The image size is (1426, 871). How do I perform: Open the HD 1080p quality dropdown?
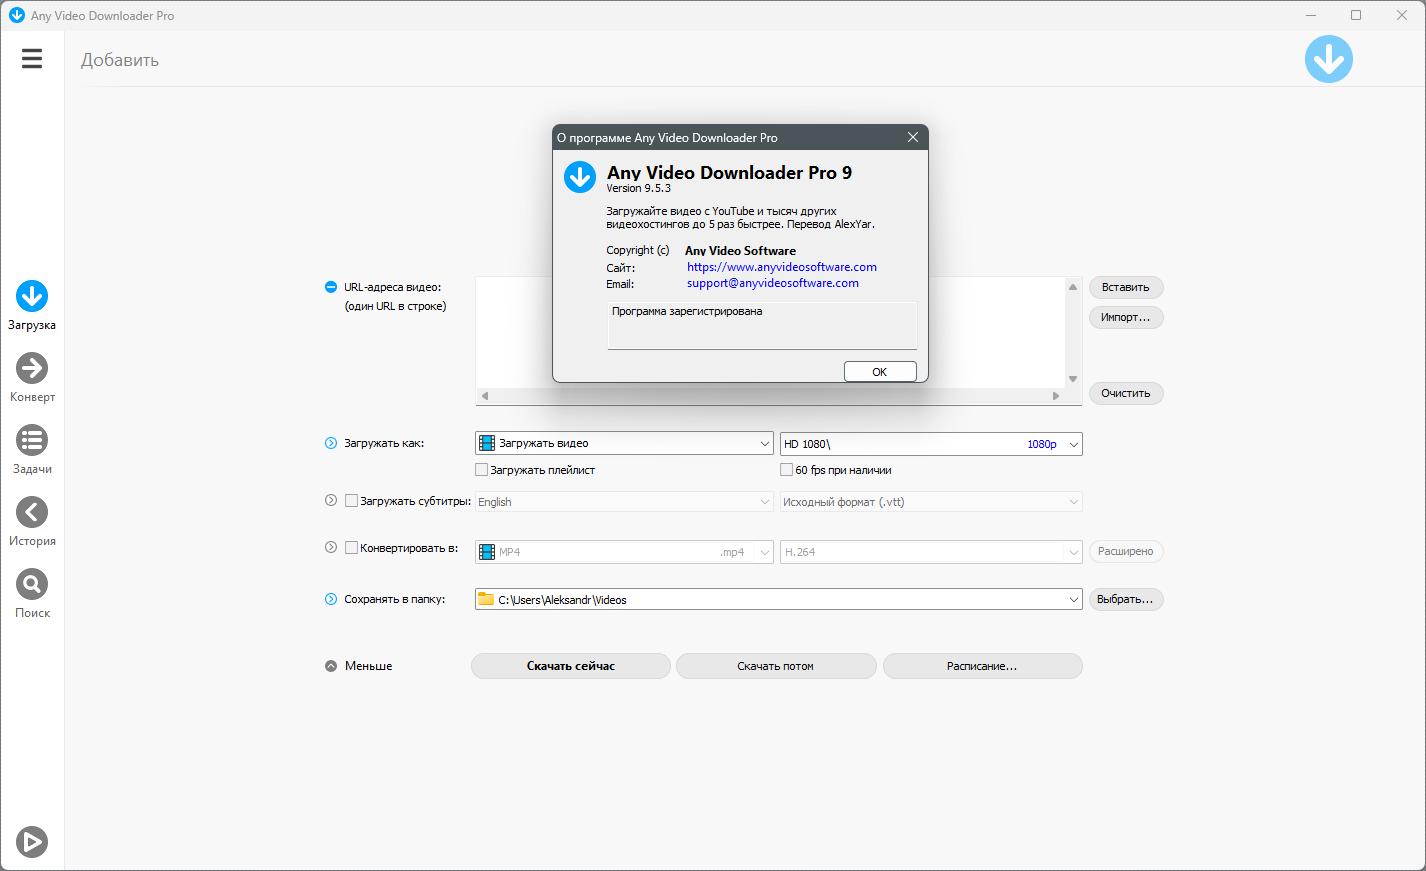point(931,444)
